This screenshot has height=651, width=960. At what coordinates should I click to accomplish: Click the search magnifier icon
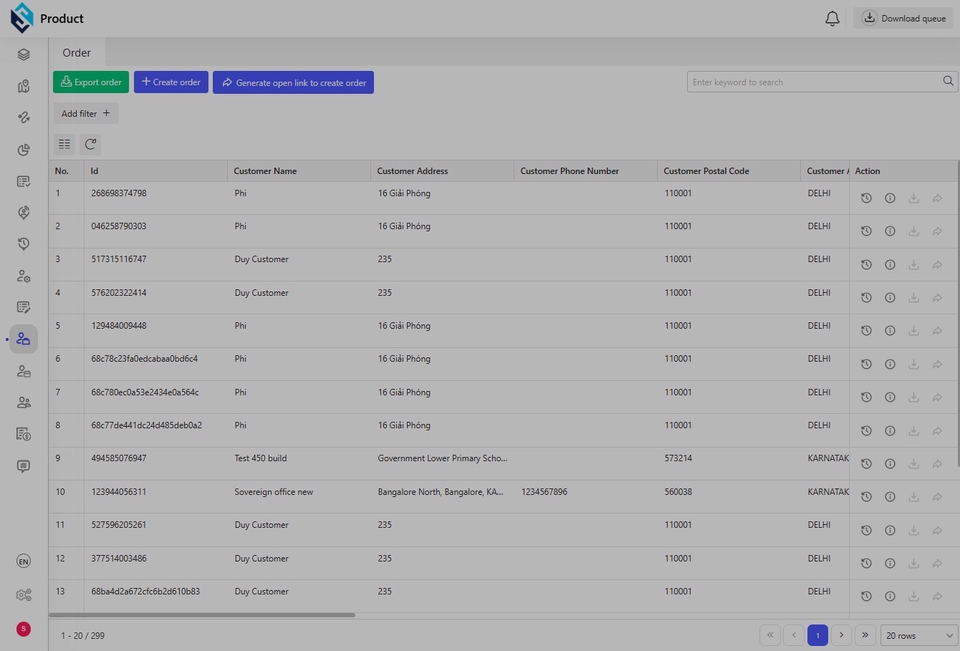click(x=948, y=82)
